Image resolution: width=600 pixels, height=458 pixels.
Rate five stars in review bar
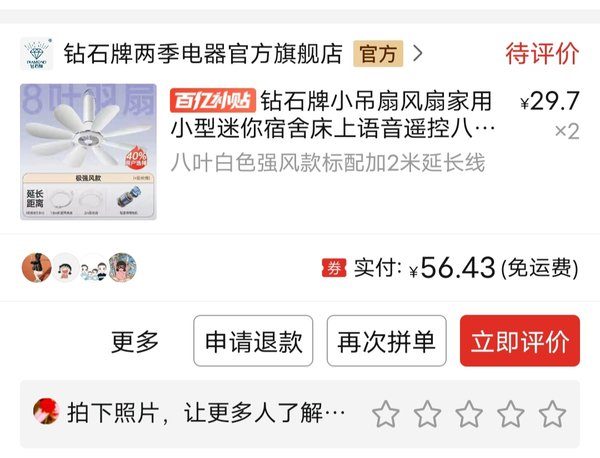[552, 414]
